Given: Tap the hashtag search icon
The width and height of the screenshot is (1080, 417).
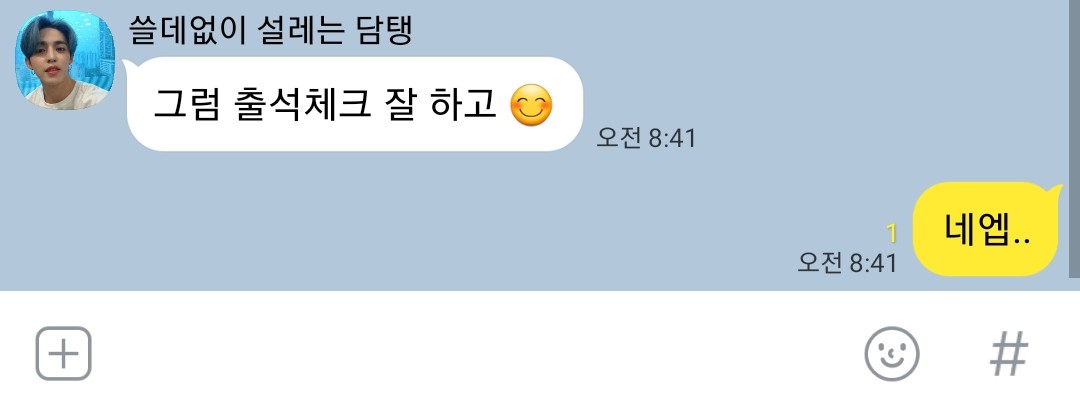Looking at the screenshot, I should click(x=1009, y=354).
